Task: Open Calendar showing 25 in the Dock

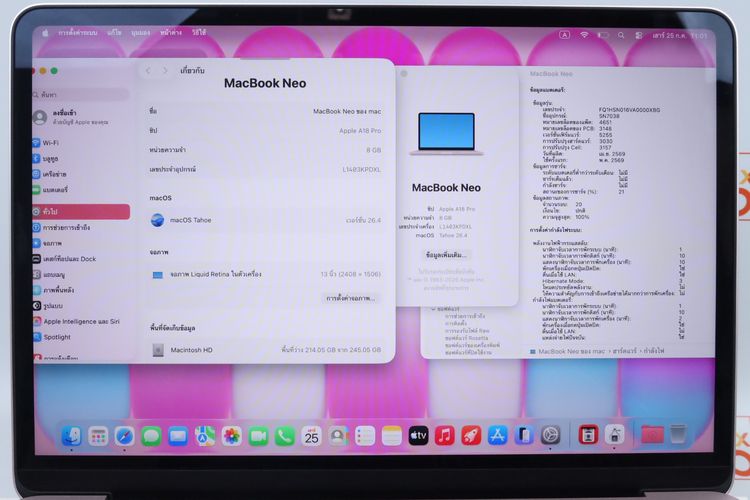Action: coord(311,436)
